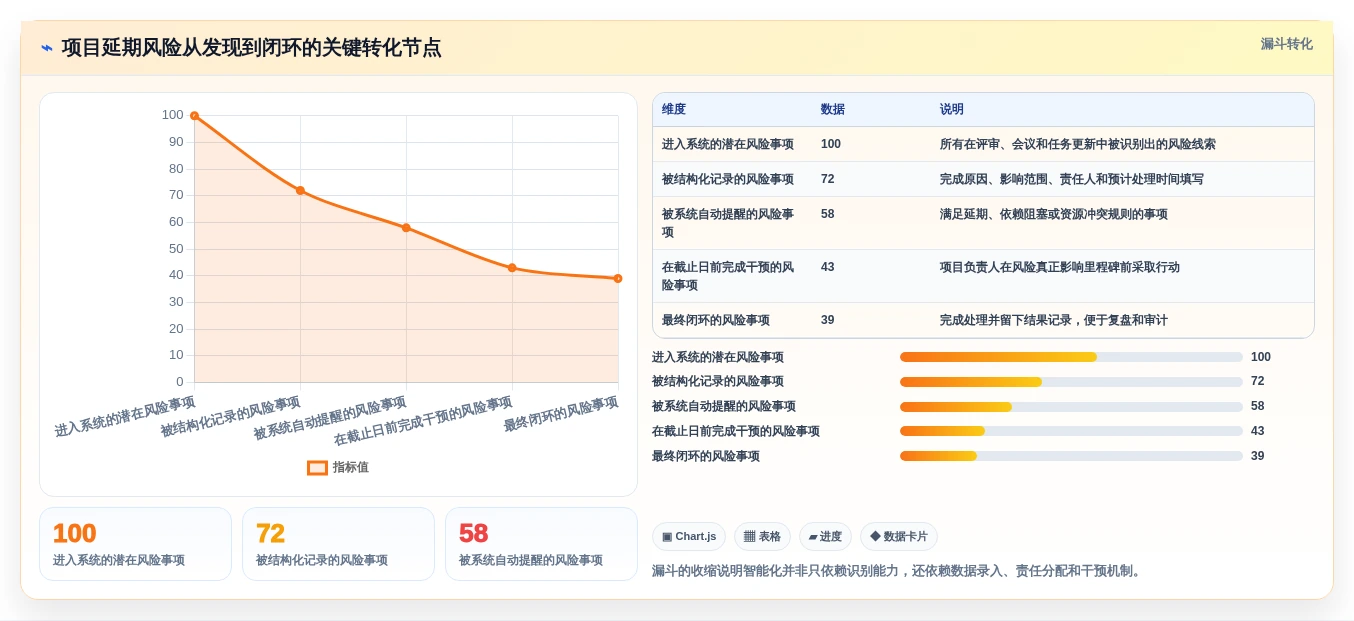Click table cell 最终闭环的风险事项

[x=716, y=320]
